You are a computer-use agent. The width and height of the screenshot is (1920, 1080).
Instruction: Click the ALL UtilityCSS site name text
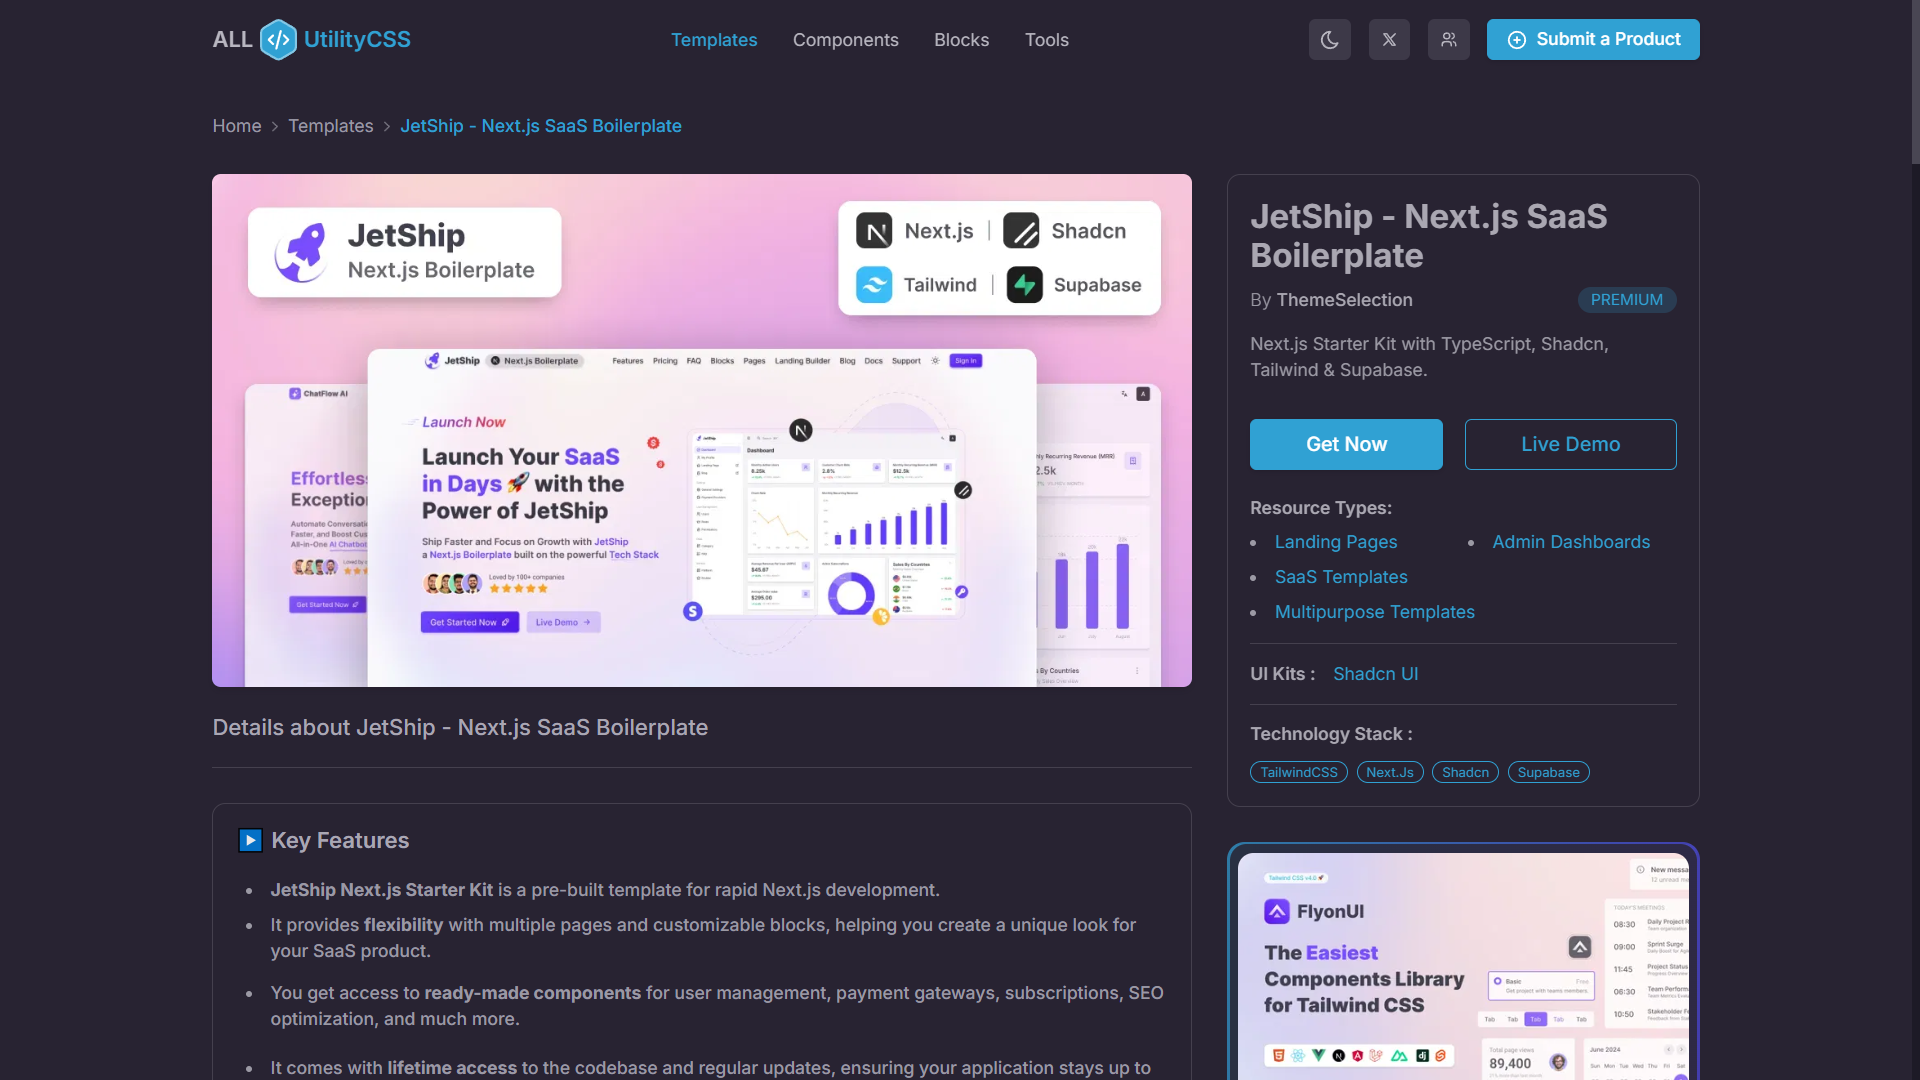pos(312,40)
